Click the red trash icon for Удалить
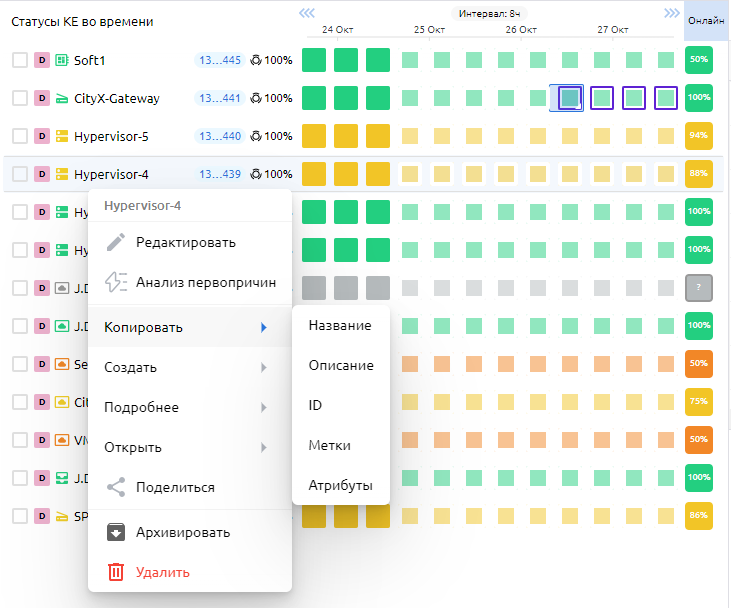This screenshot has height=608, width=731. click(x=117, y=572)
